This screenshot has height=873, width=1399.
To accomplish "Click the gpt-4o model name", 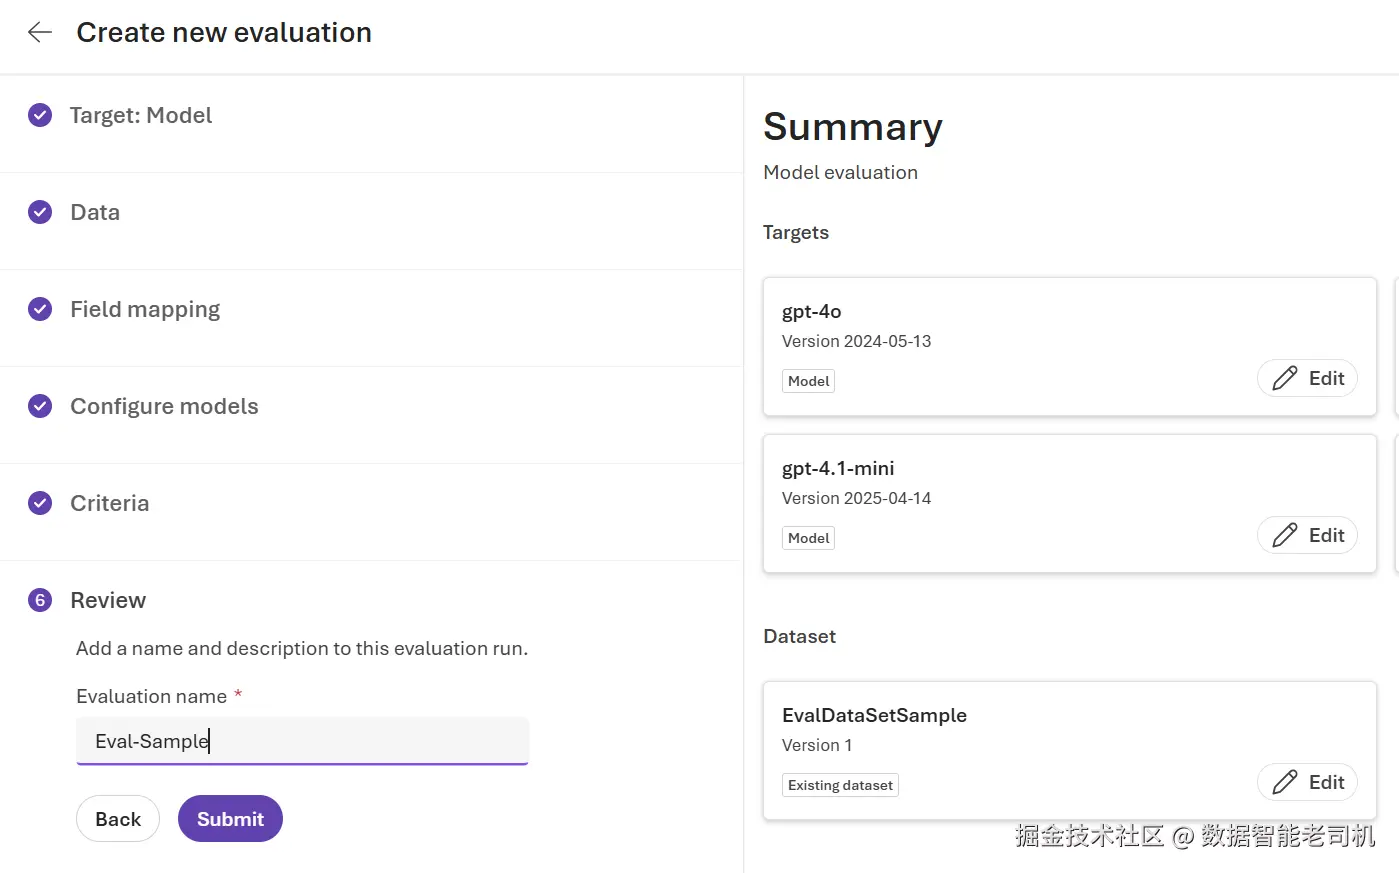I will 812,311.
